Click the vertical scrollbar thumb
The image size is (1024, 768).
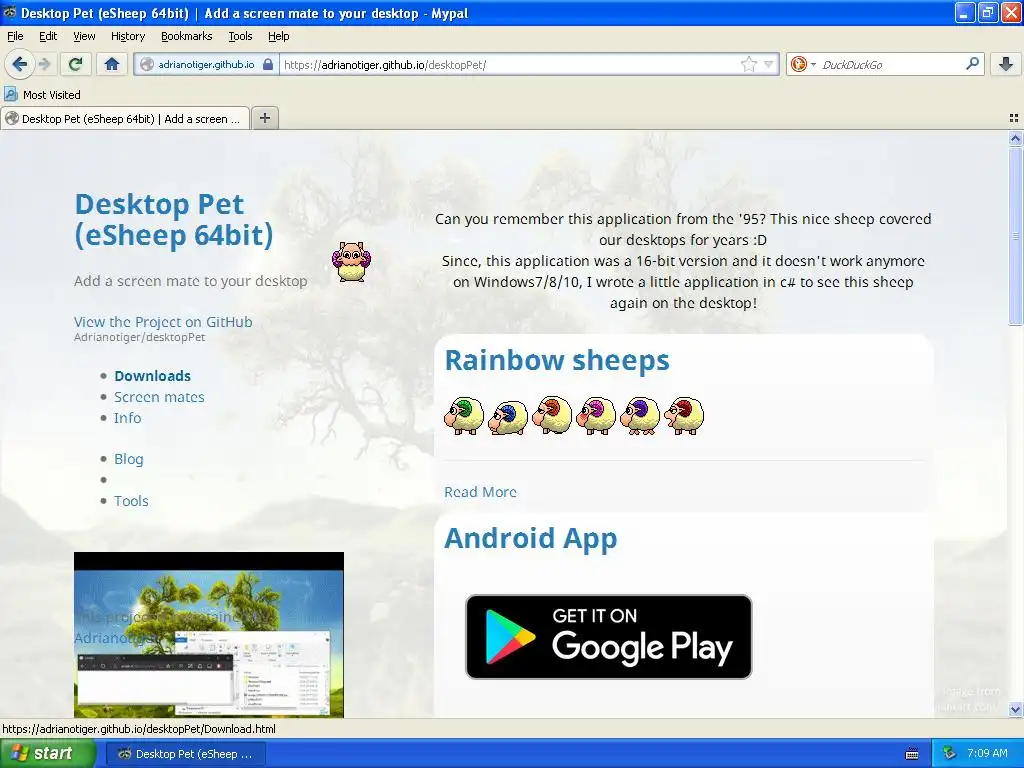1015,236
